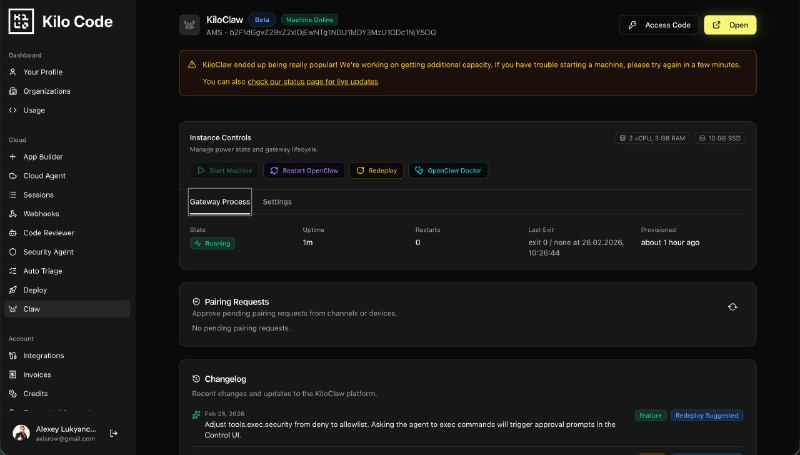Click the Security Agent shield icon

13,252
